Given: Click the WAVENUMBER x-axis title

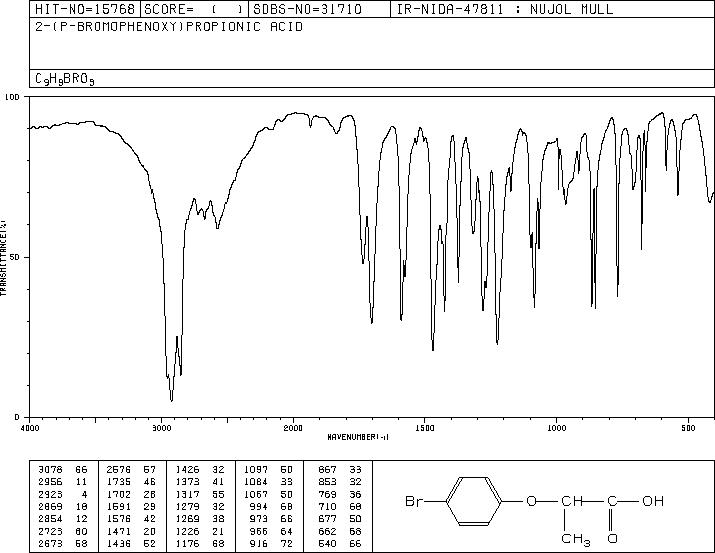Looking at the screenshot, I should coord(358,437).
